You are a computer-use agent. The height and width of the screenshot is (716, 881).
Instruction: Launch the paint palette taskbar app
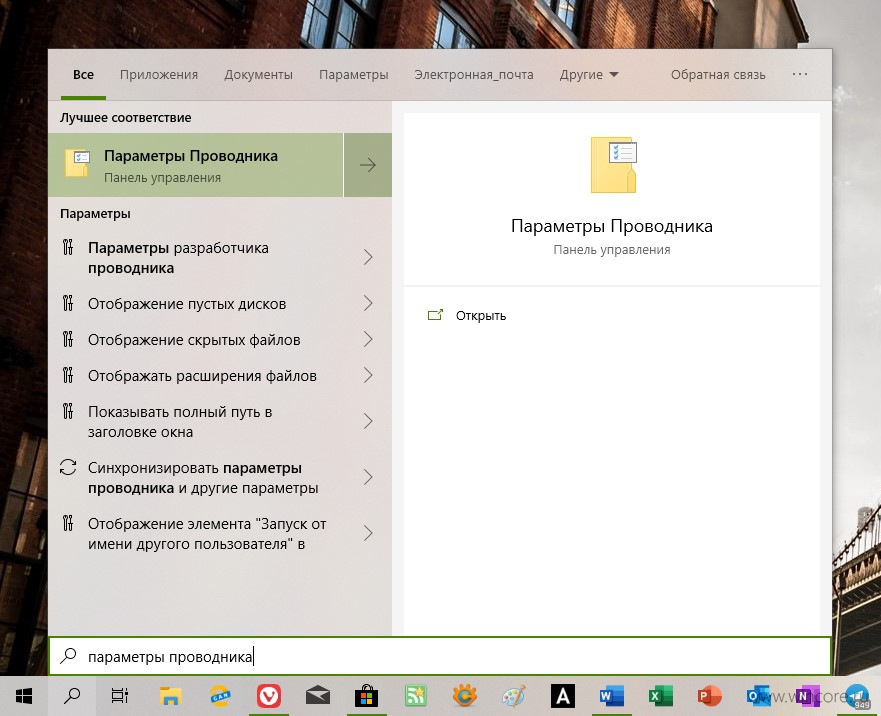pyautogui.click(x=514, y=696)
